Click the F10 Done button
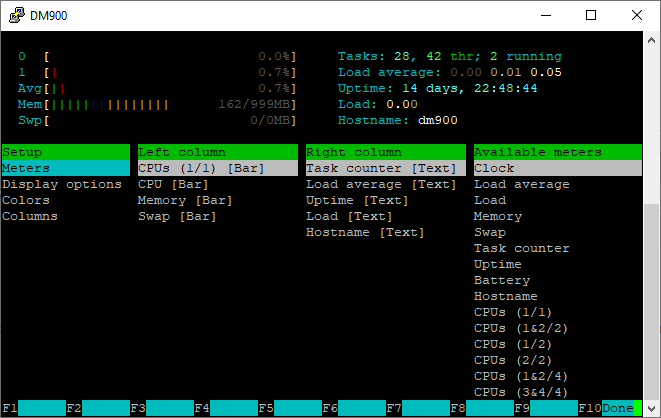 (x=617, y=408)
